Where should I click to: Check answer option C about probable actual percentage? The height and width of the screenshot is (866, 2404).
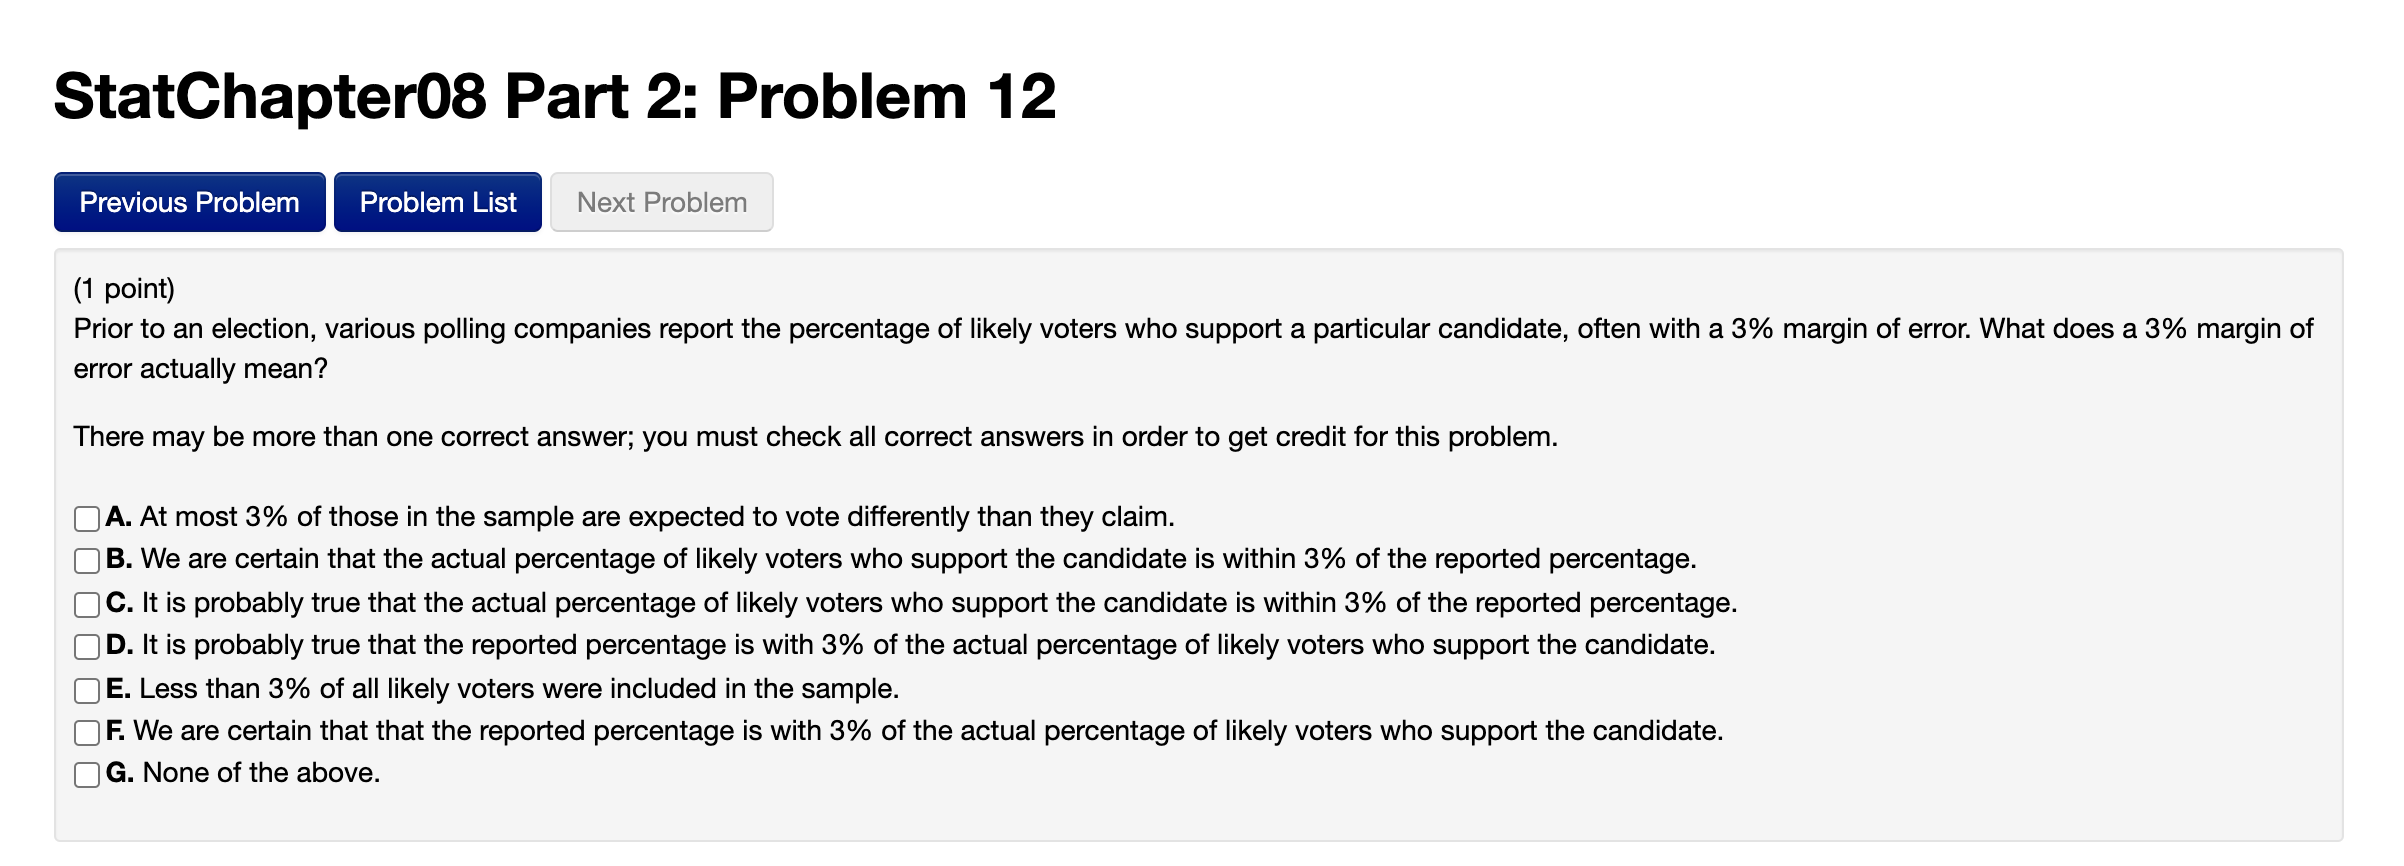[85, 603]
